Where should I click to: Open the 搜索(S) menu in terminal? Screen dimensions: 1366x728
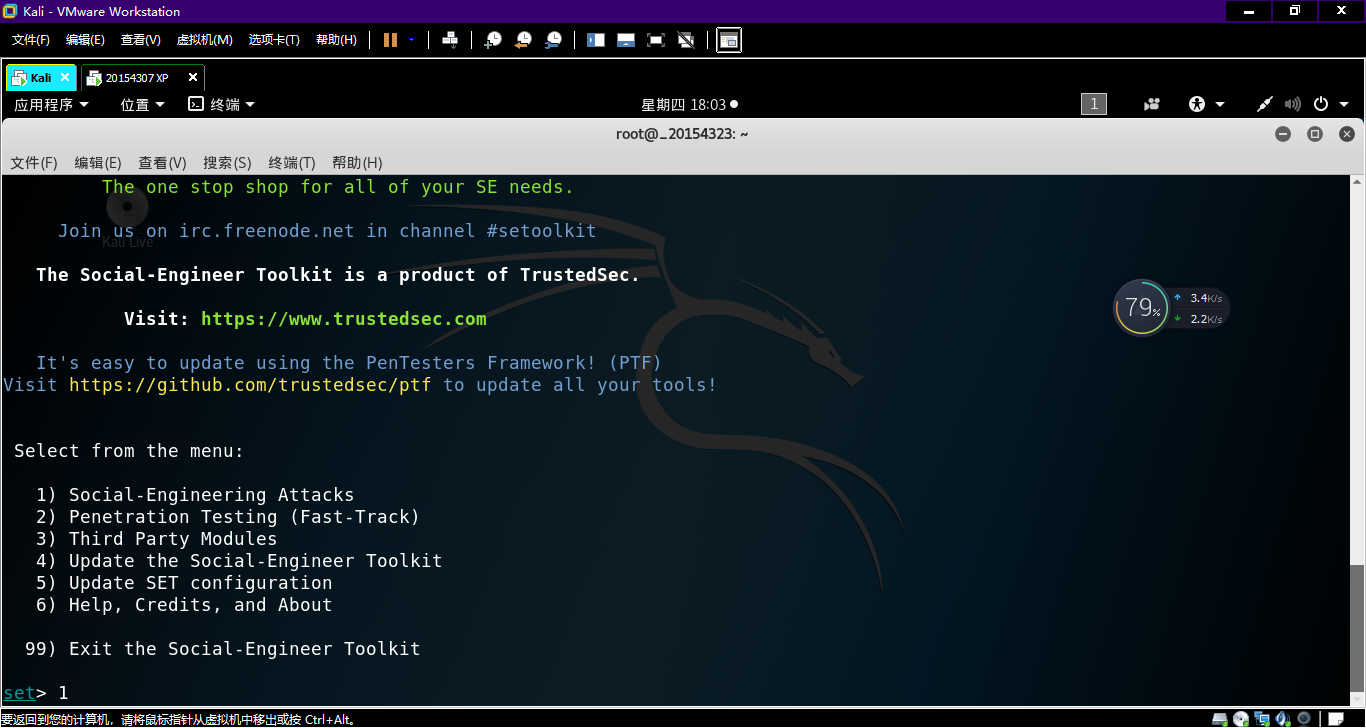tap(226, 163)
